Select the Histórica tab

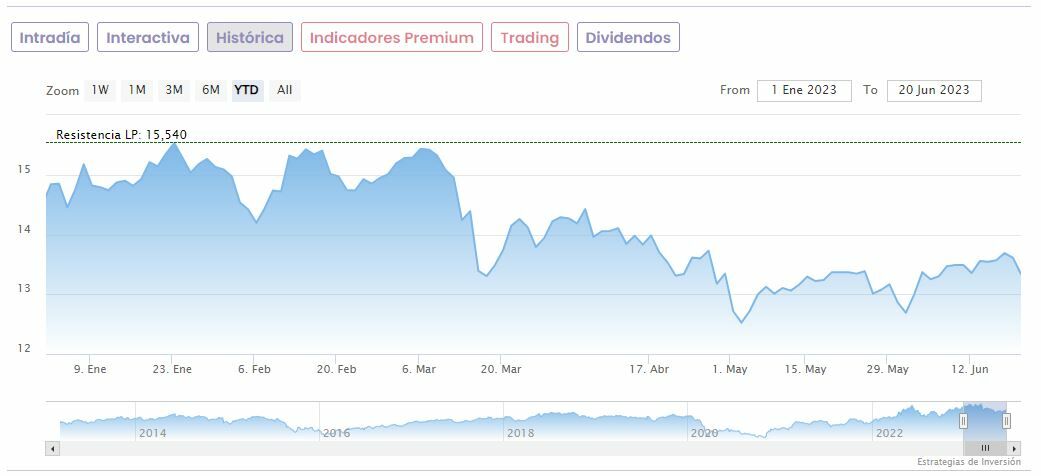click(x=250, y=38)
